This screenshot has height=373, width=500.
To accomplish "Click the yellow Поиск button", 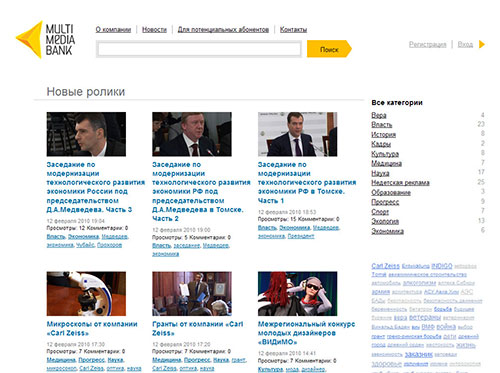I will coord(329,49).
